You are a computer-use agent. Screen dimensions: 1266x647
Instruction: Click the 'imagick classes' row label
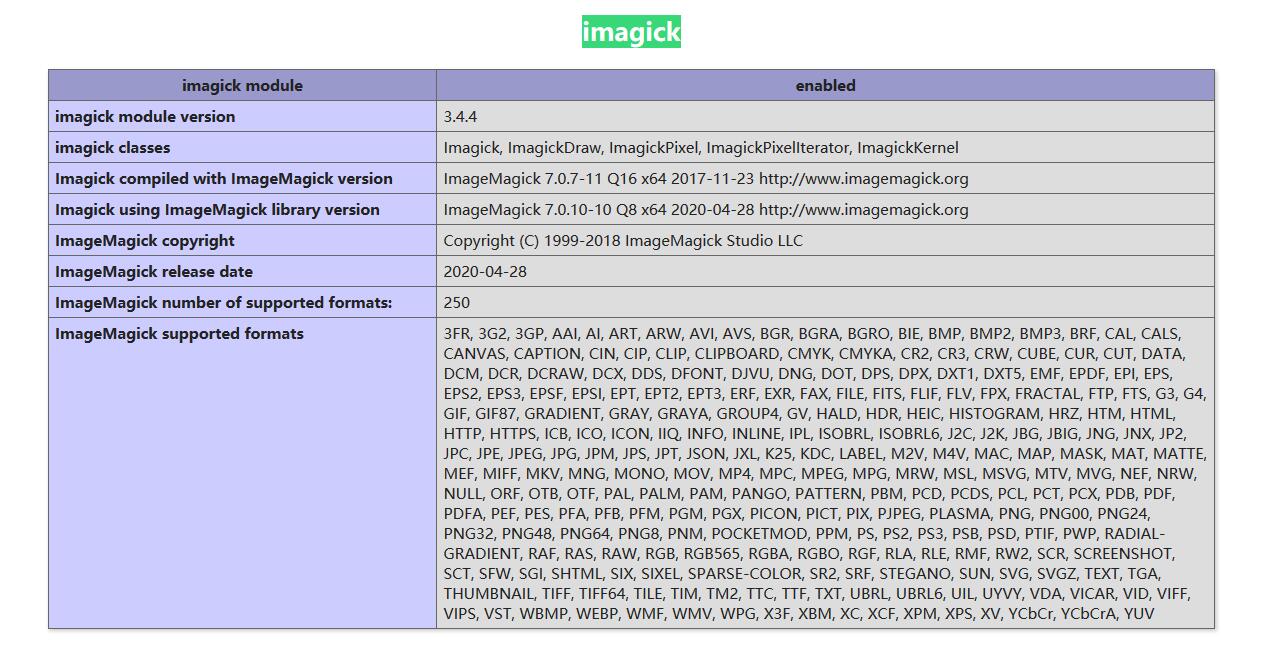[x=113, y=148]
